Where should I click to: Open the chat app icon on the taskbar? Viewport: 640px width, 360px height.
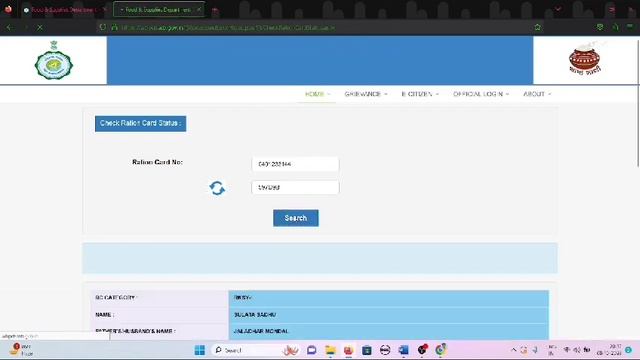point(311,350)
